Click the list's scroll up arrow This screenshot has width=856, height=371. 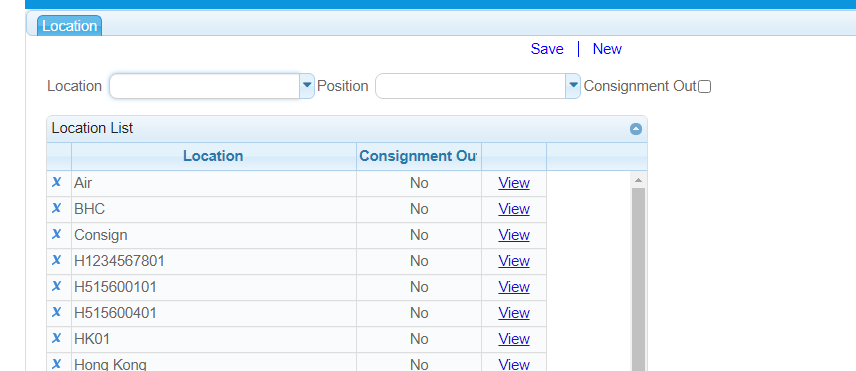pyautogui.click(x=638, y=179)
